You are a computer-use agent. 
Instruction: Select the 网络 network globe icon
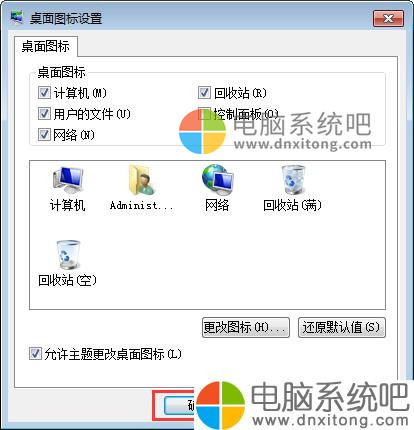point(218,180)
